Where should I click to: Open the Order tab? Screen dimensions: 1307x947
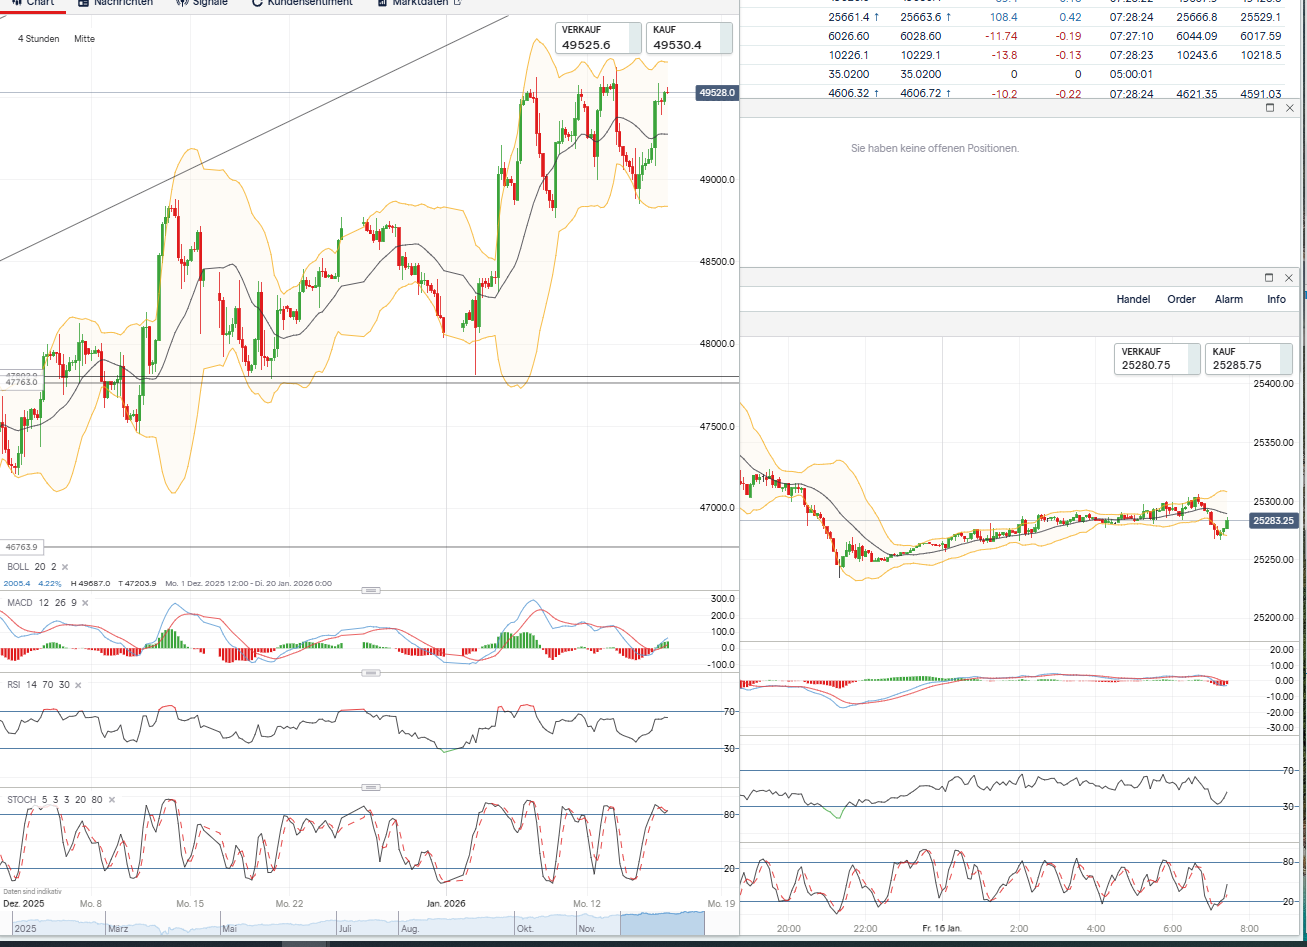pyautogui.click(x=1181, y=299)
